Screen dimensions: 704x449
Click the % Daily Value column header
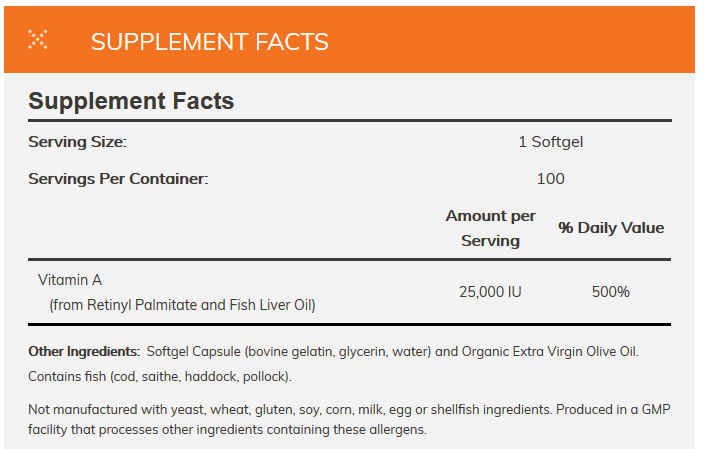611,228
